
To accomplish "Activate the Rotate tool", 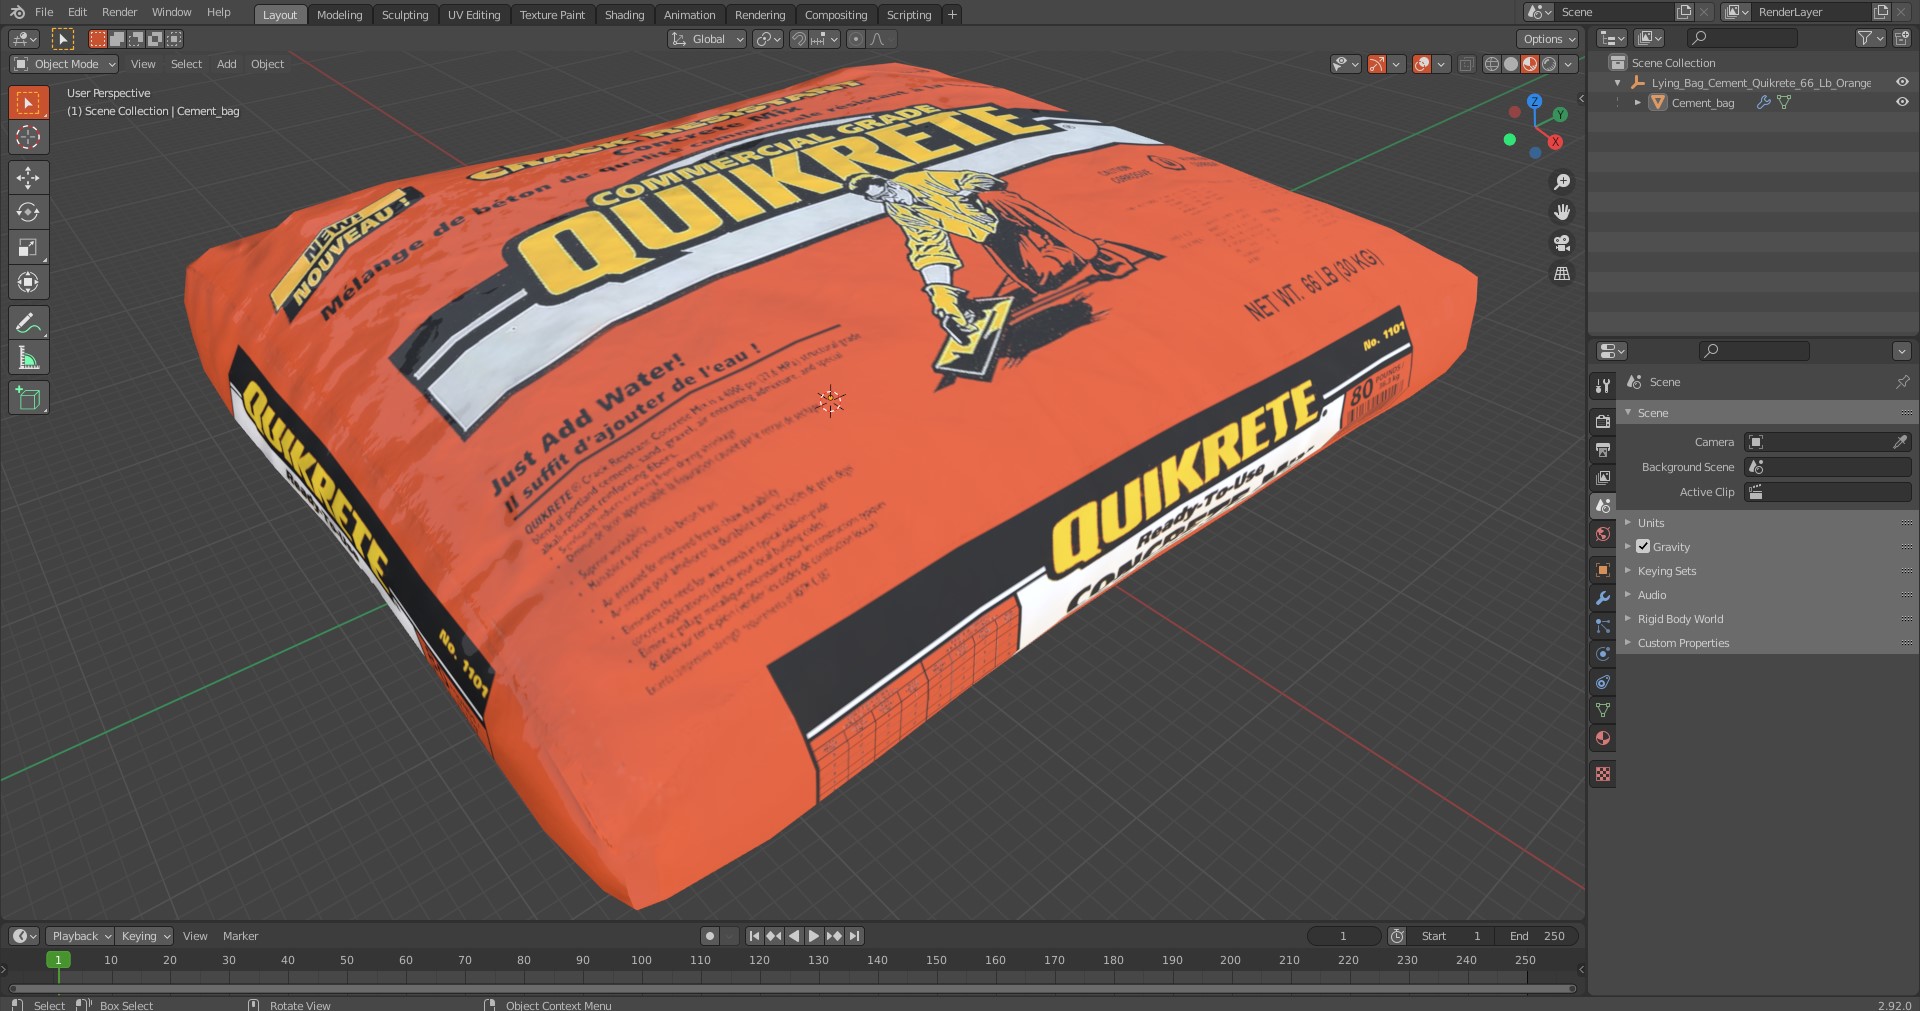I will (28, 212).
